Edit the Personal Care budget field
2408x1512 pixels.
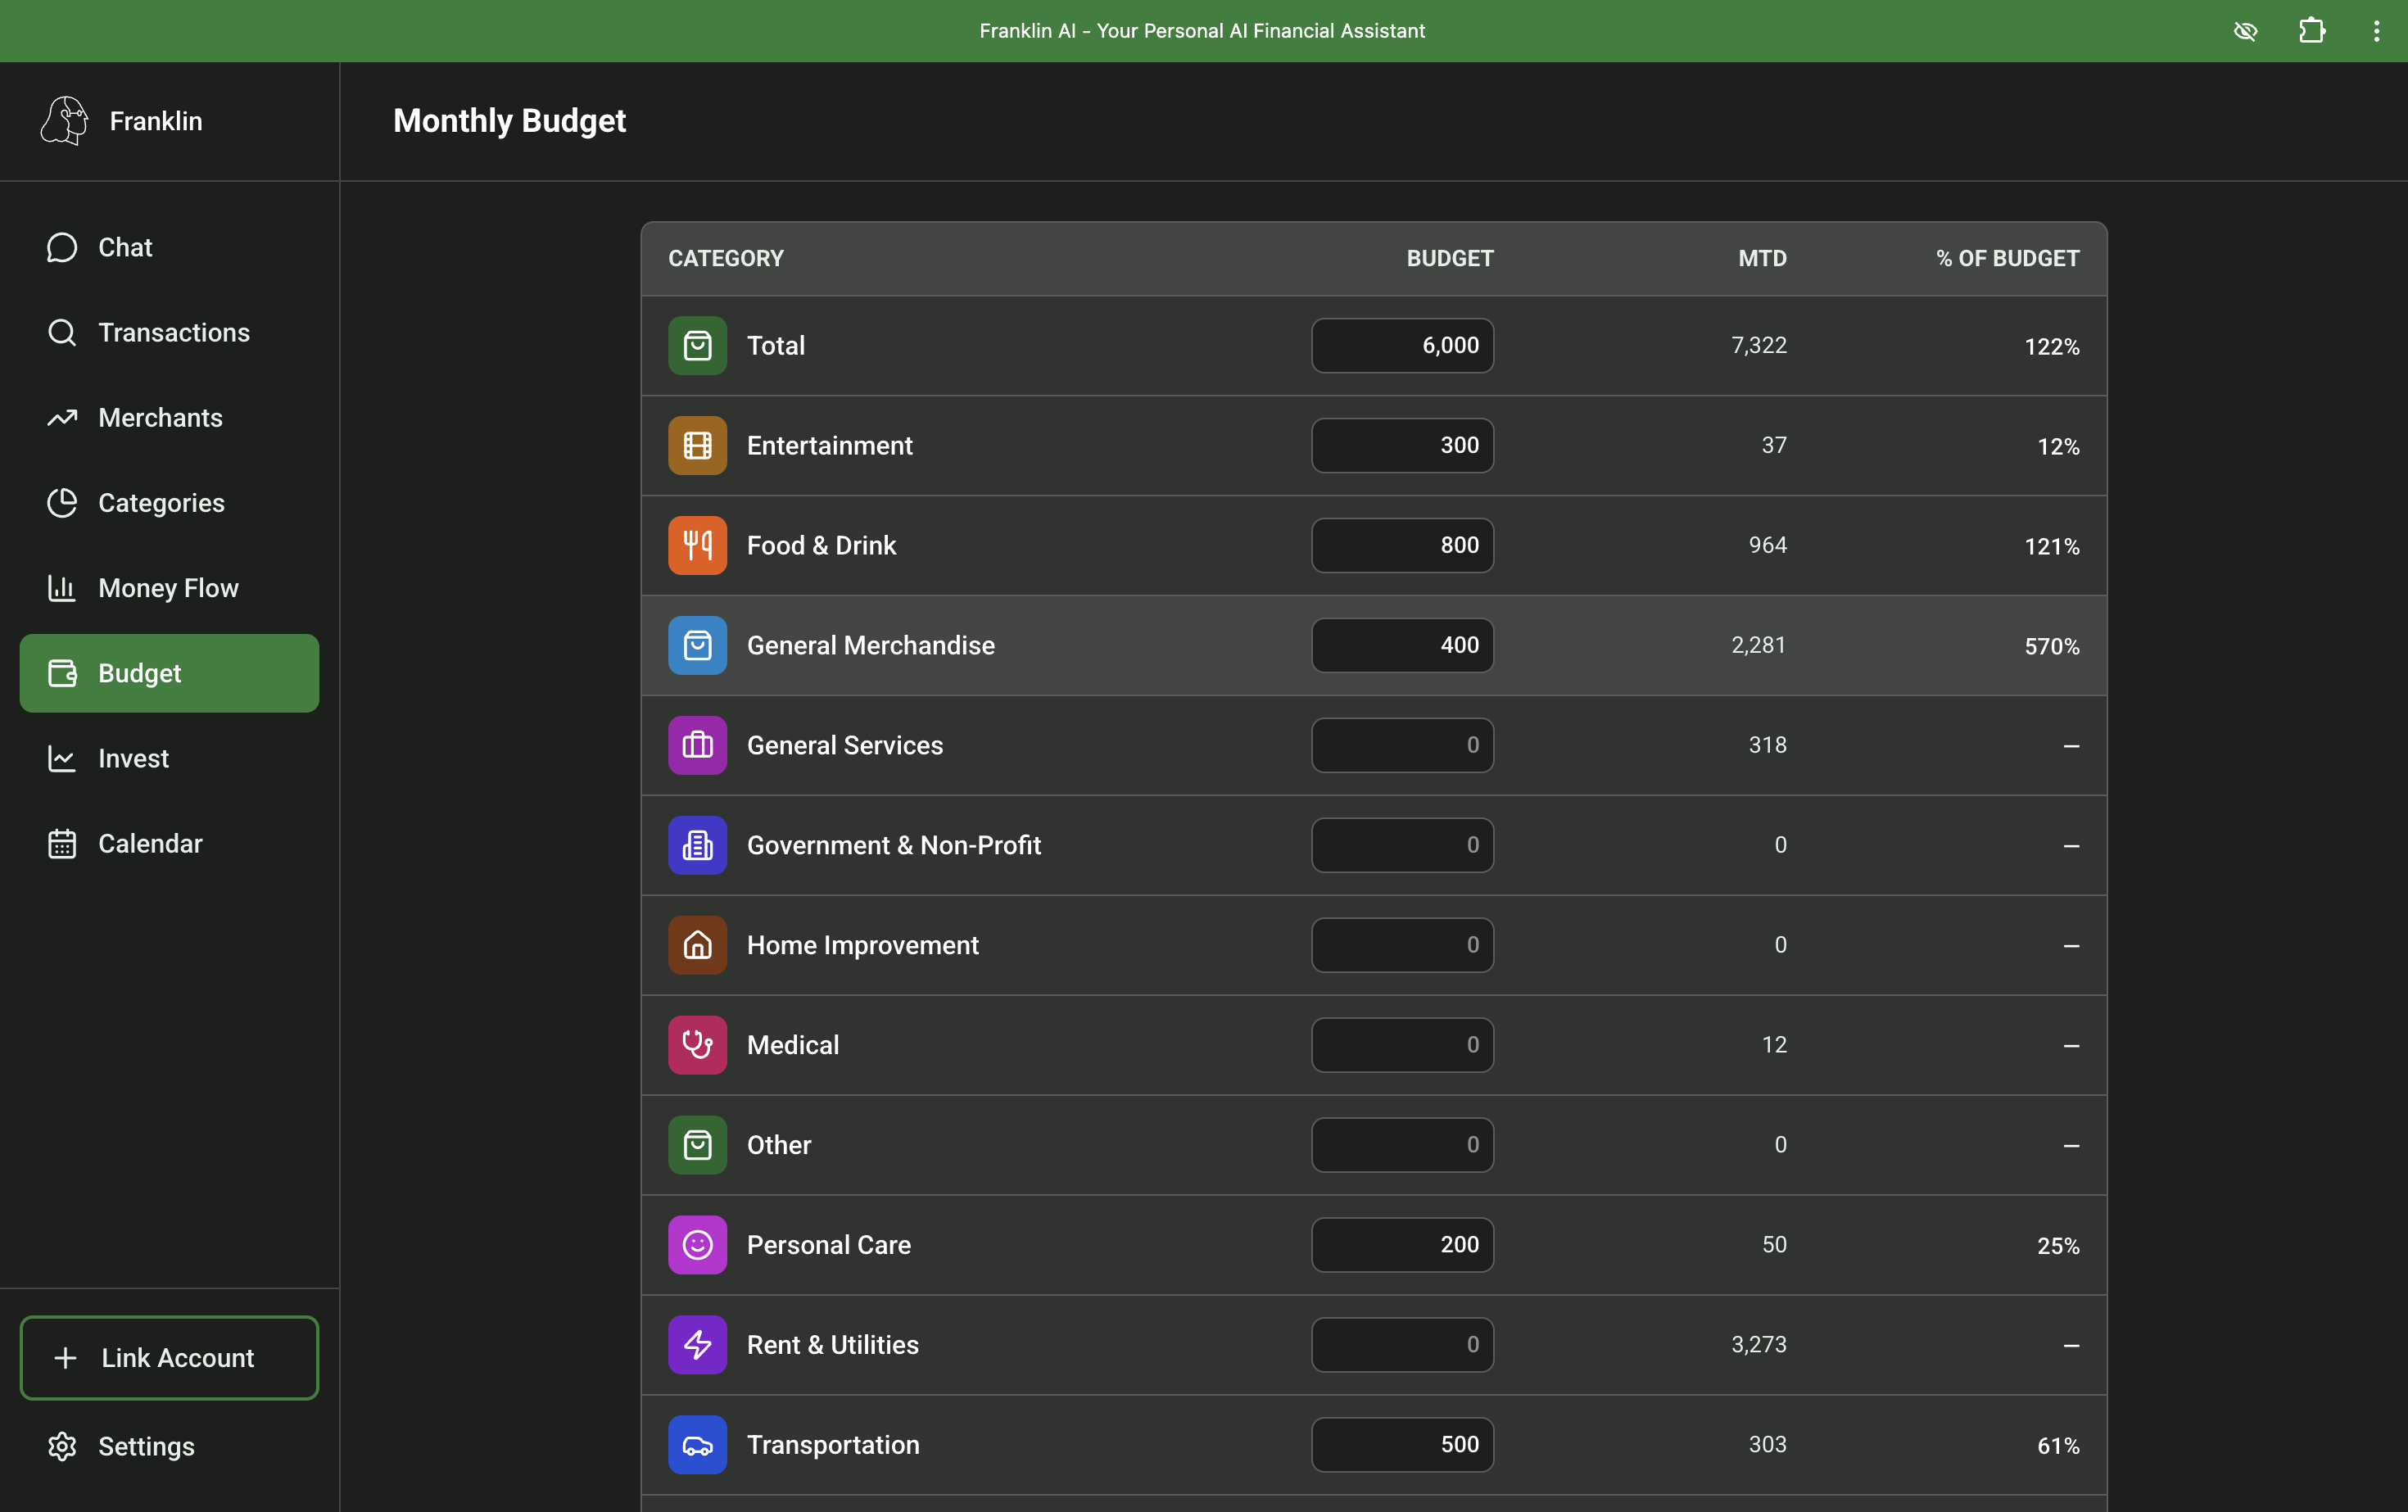1402,1245
